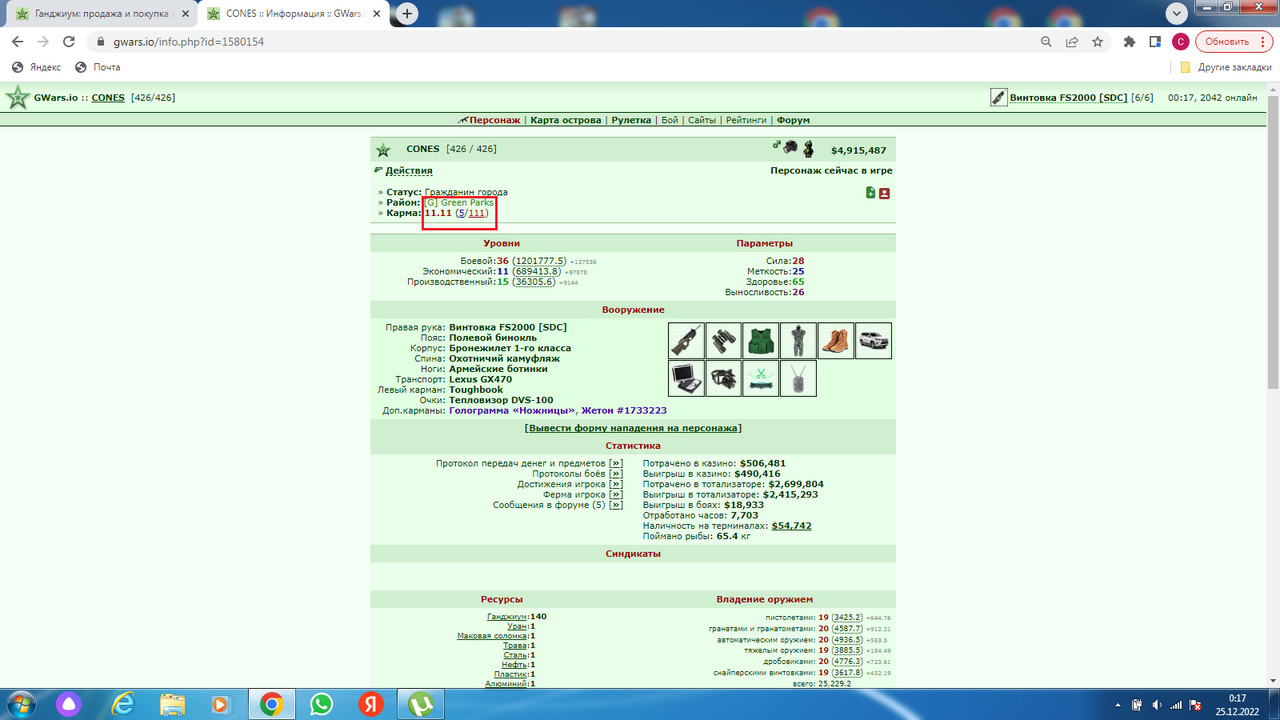The width and height of the screenshot is (1280, 720).
Task: Open WhatsApp from the taskbar
Action: (321, 704)
